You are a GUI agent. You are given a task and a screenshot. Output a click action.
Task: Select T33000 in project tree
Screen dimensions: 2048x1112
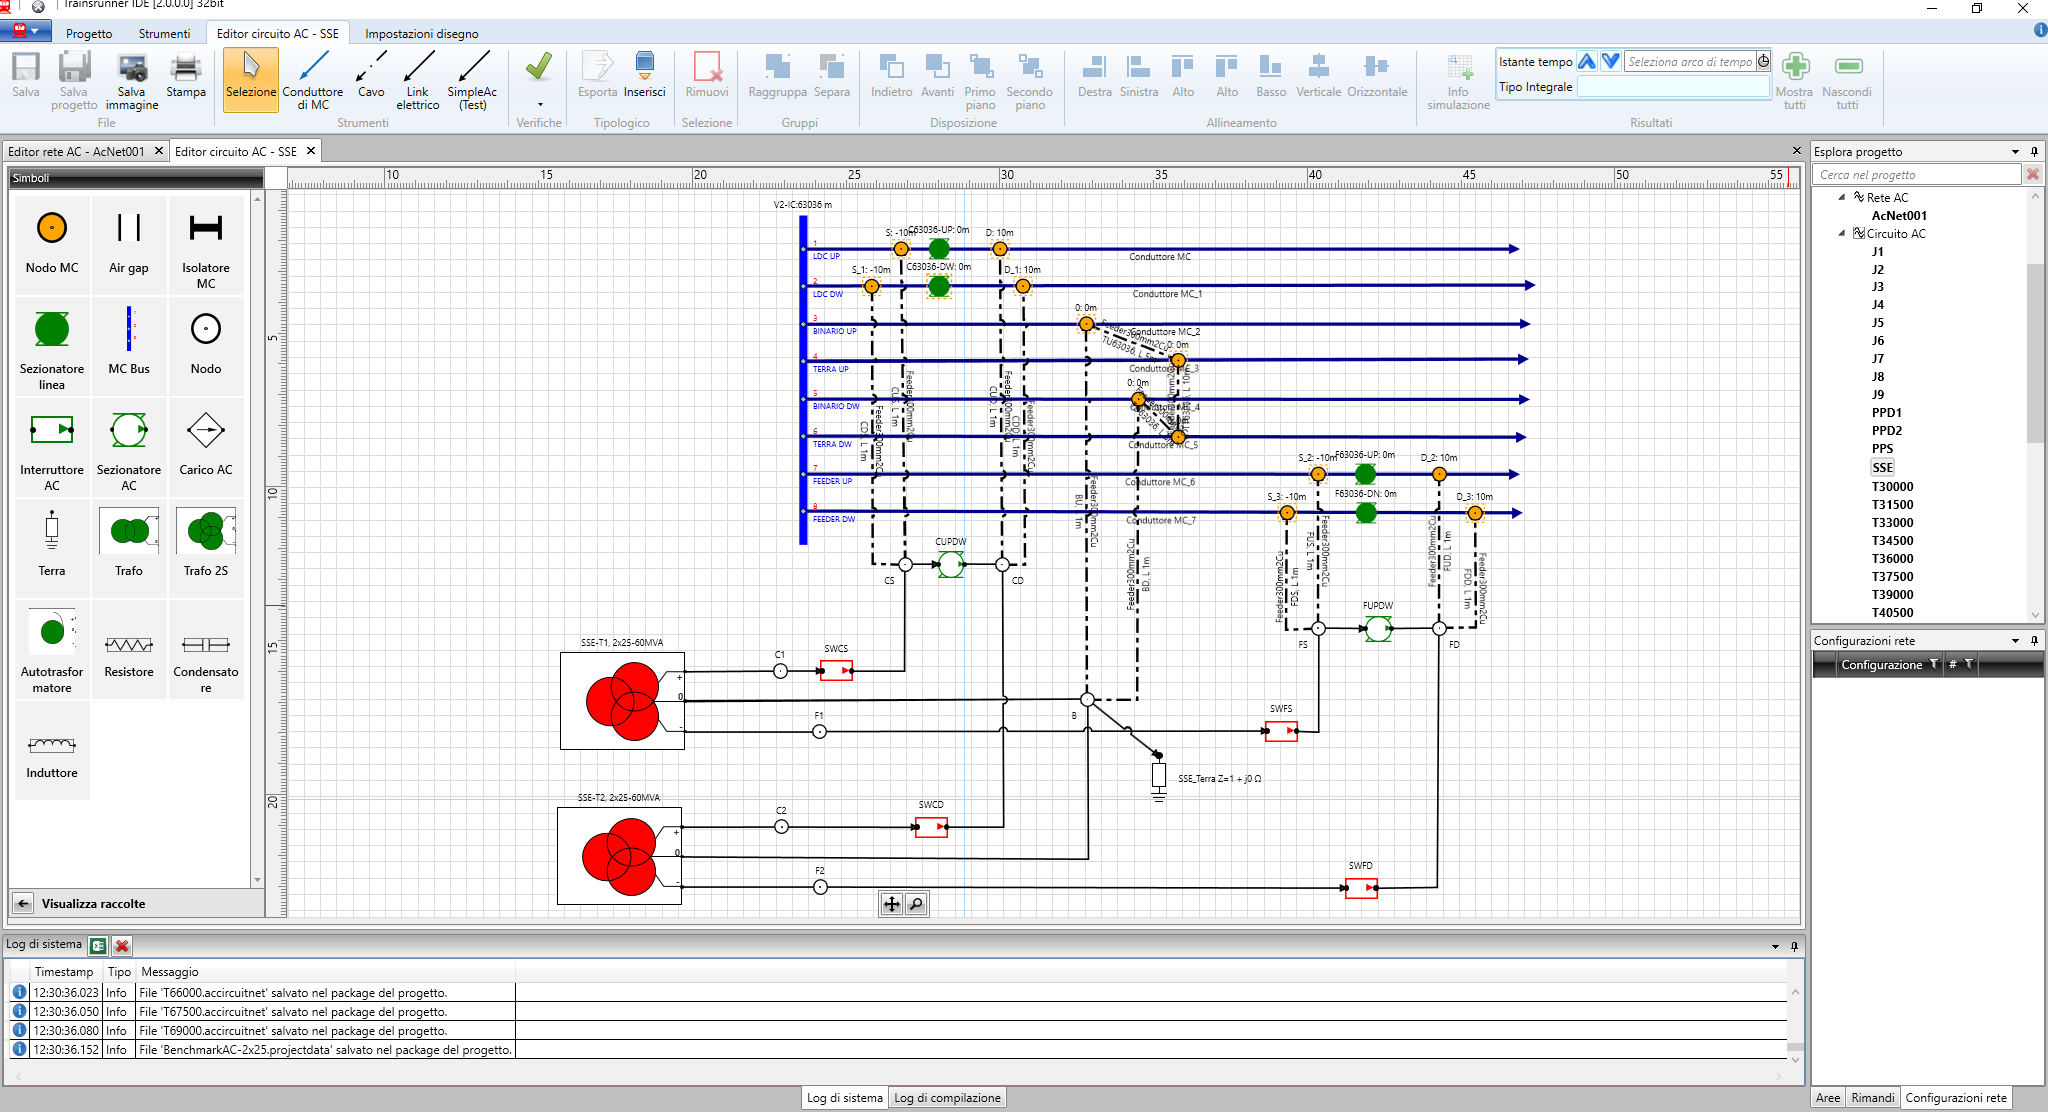tap(1892, 522)
